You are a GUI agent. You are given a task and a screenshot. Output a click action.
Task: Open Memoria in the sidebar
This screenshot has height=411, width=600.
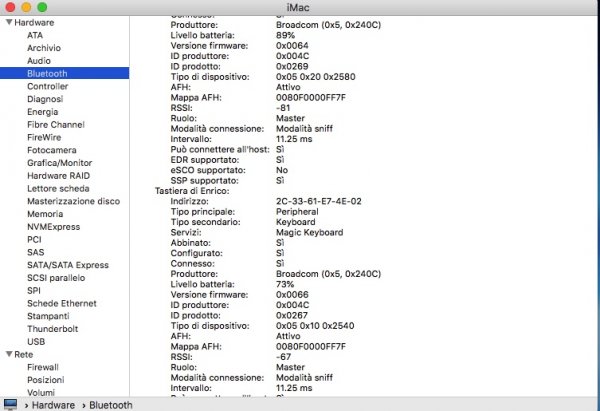coord(45,214)
